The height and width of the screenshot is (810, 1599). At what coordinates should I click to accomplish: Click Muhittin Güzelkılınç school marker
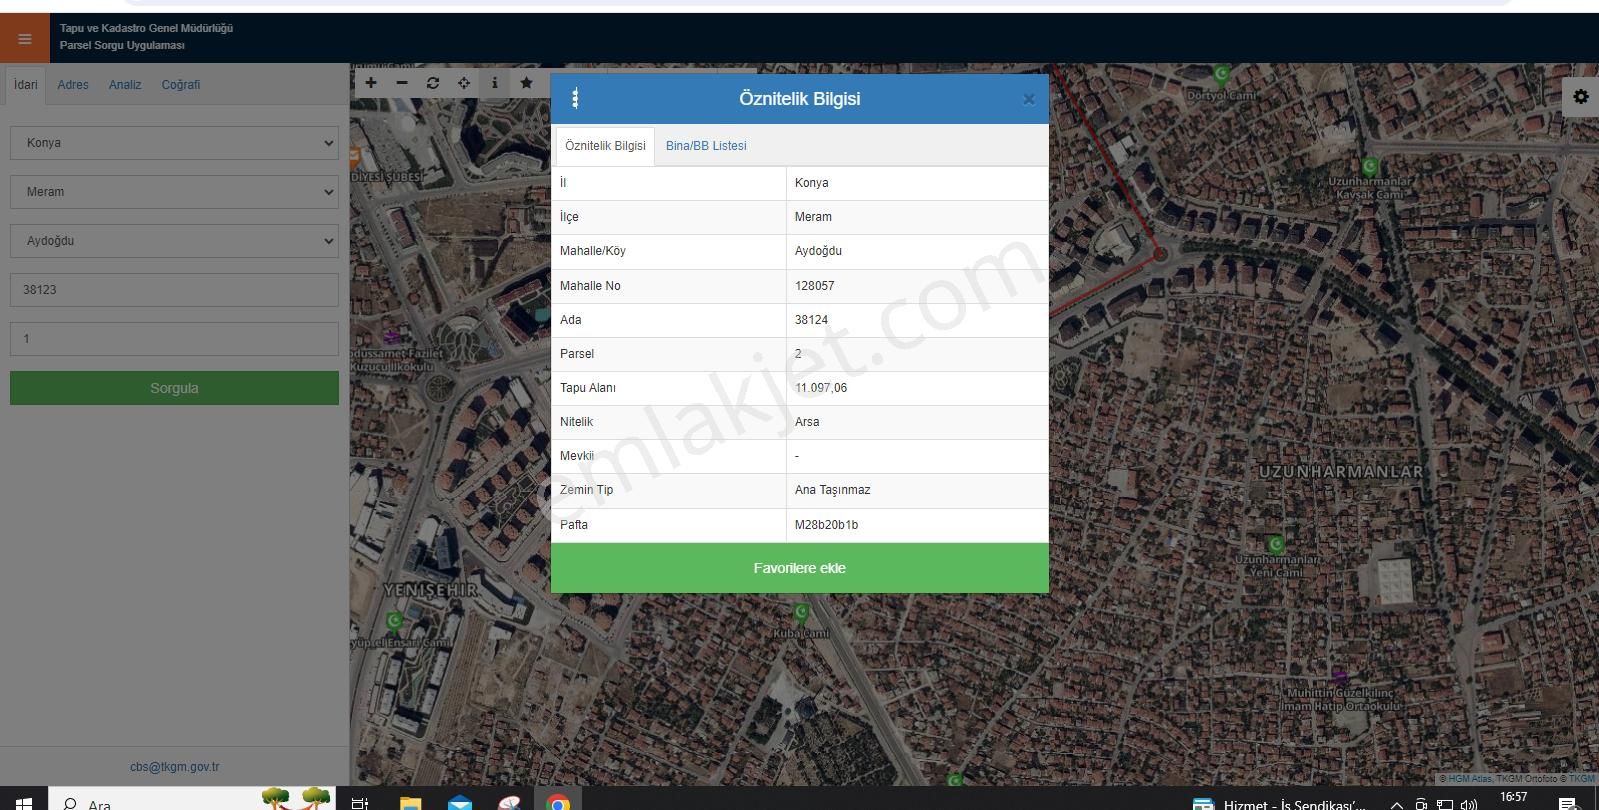(1340, 677)
